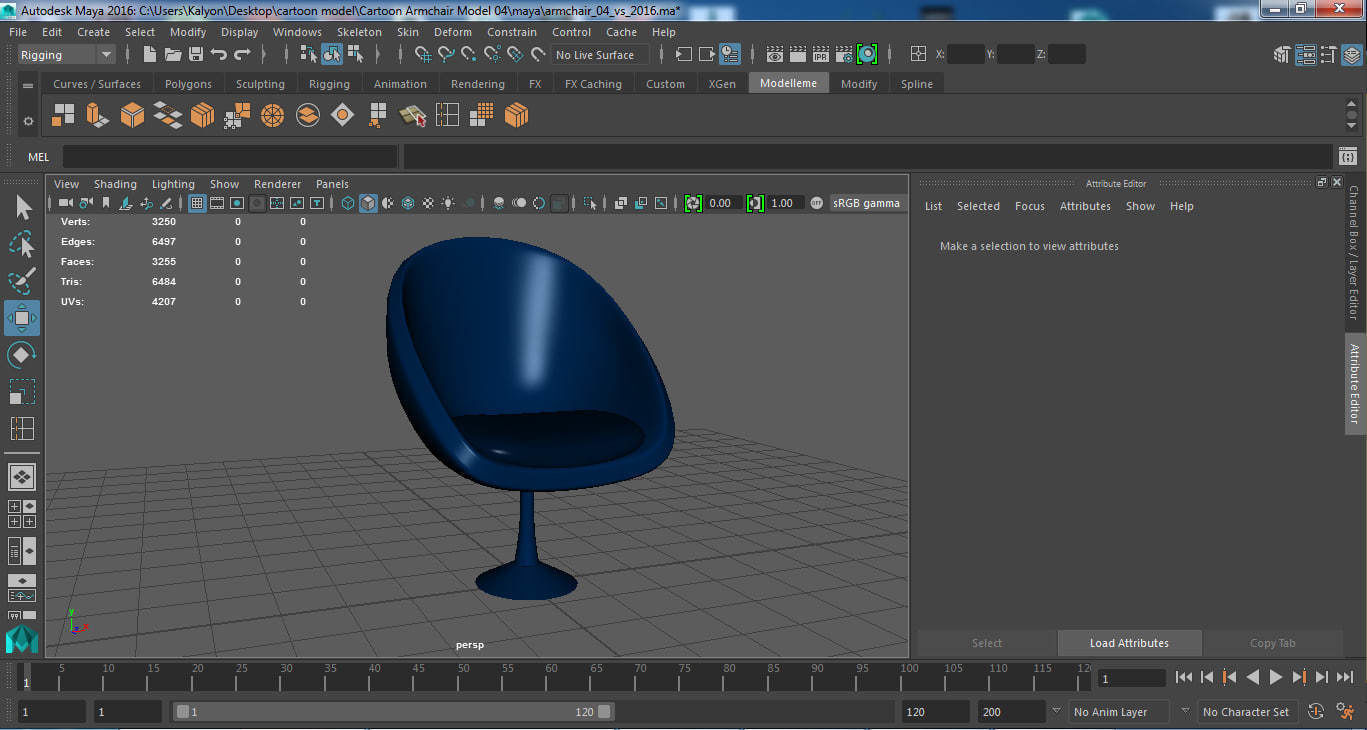
Task: Select the arrow Select tool in the toolbox
Action: [22, 207]
